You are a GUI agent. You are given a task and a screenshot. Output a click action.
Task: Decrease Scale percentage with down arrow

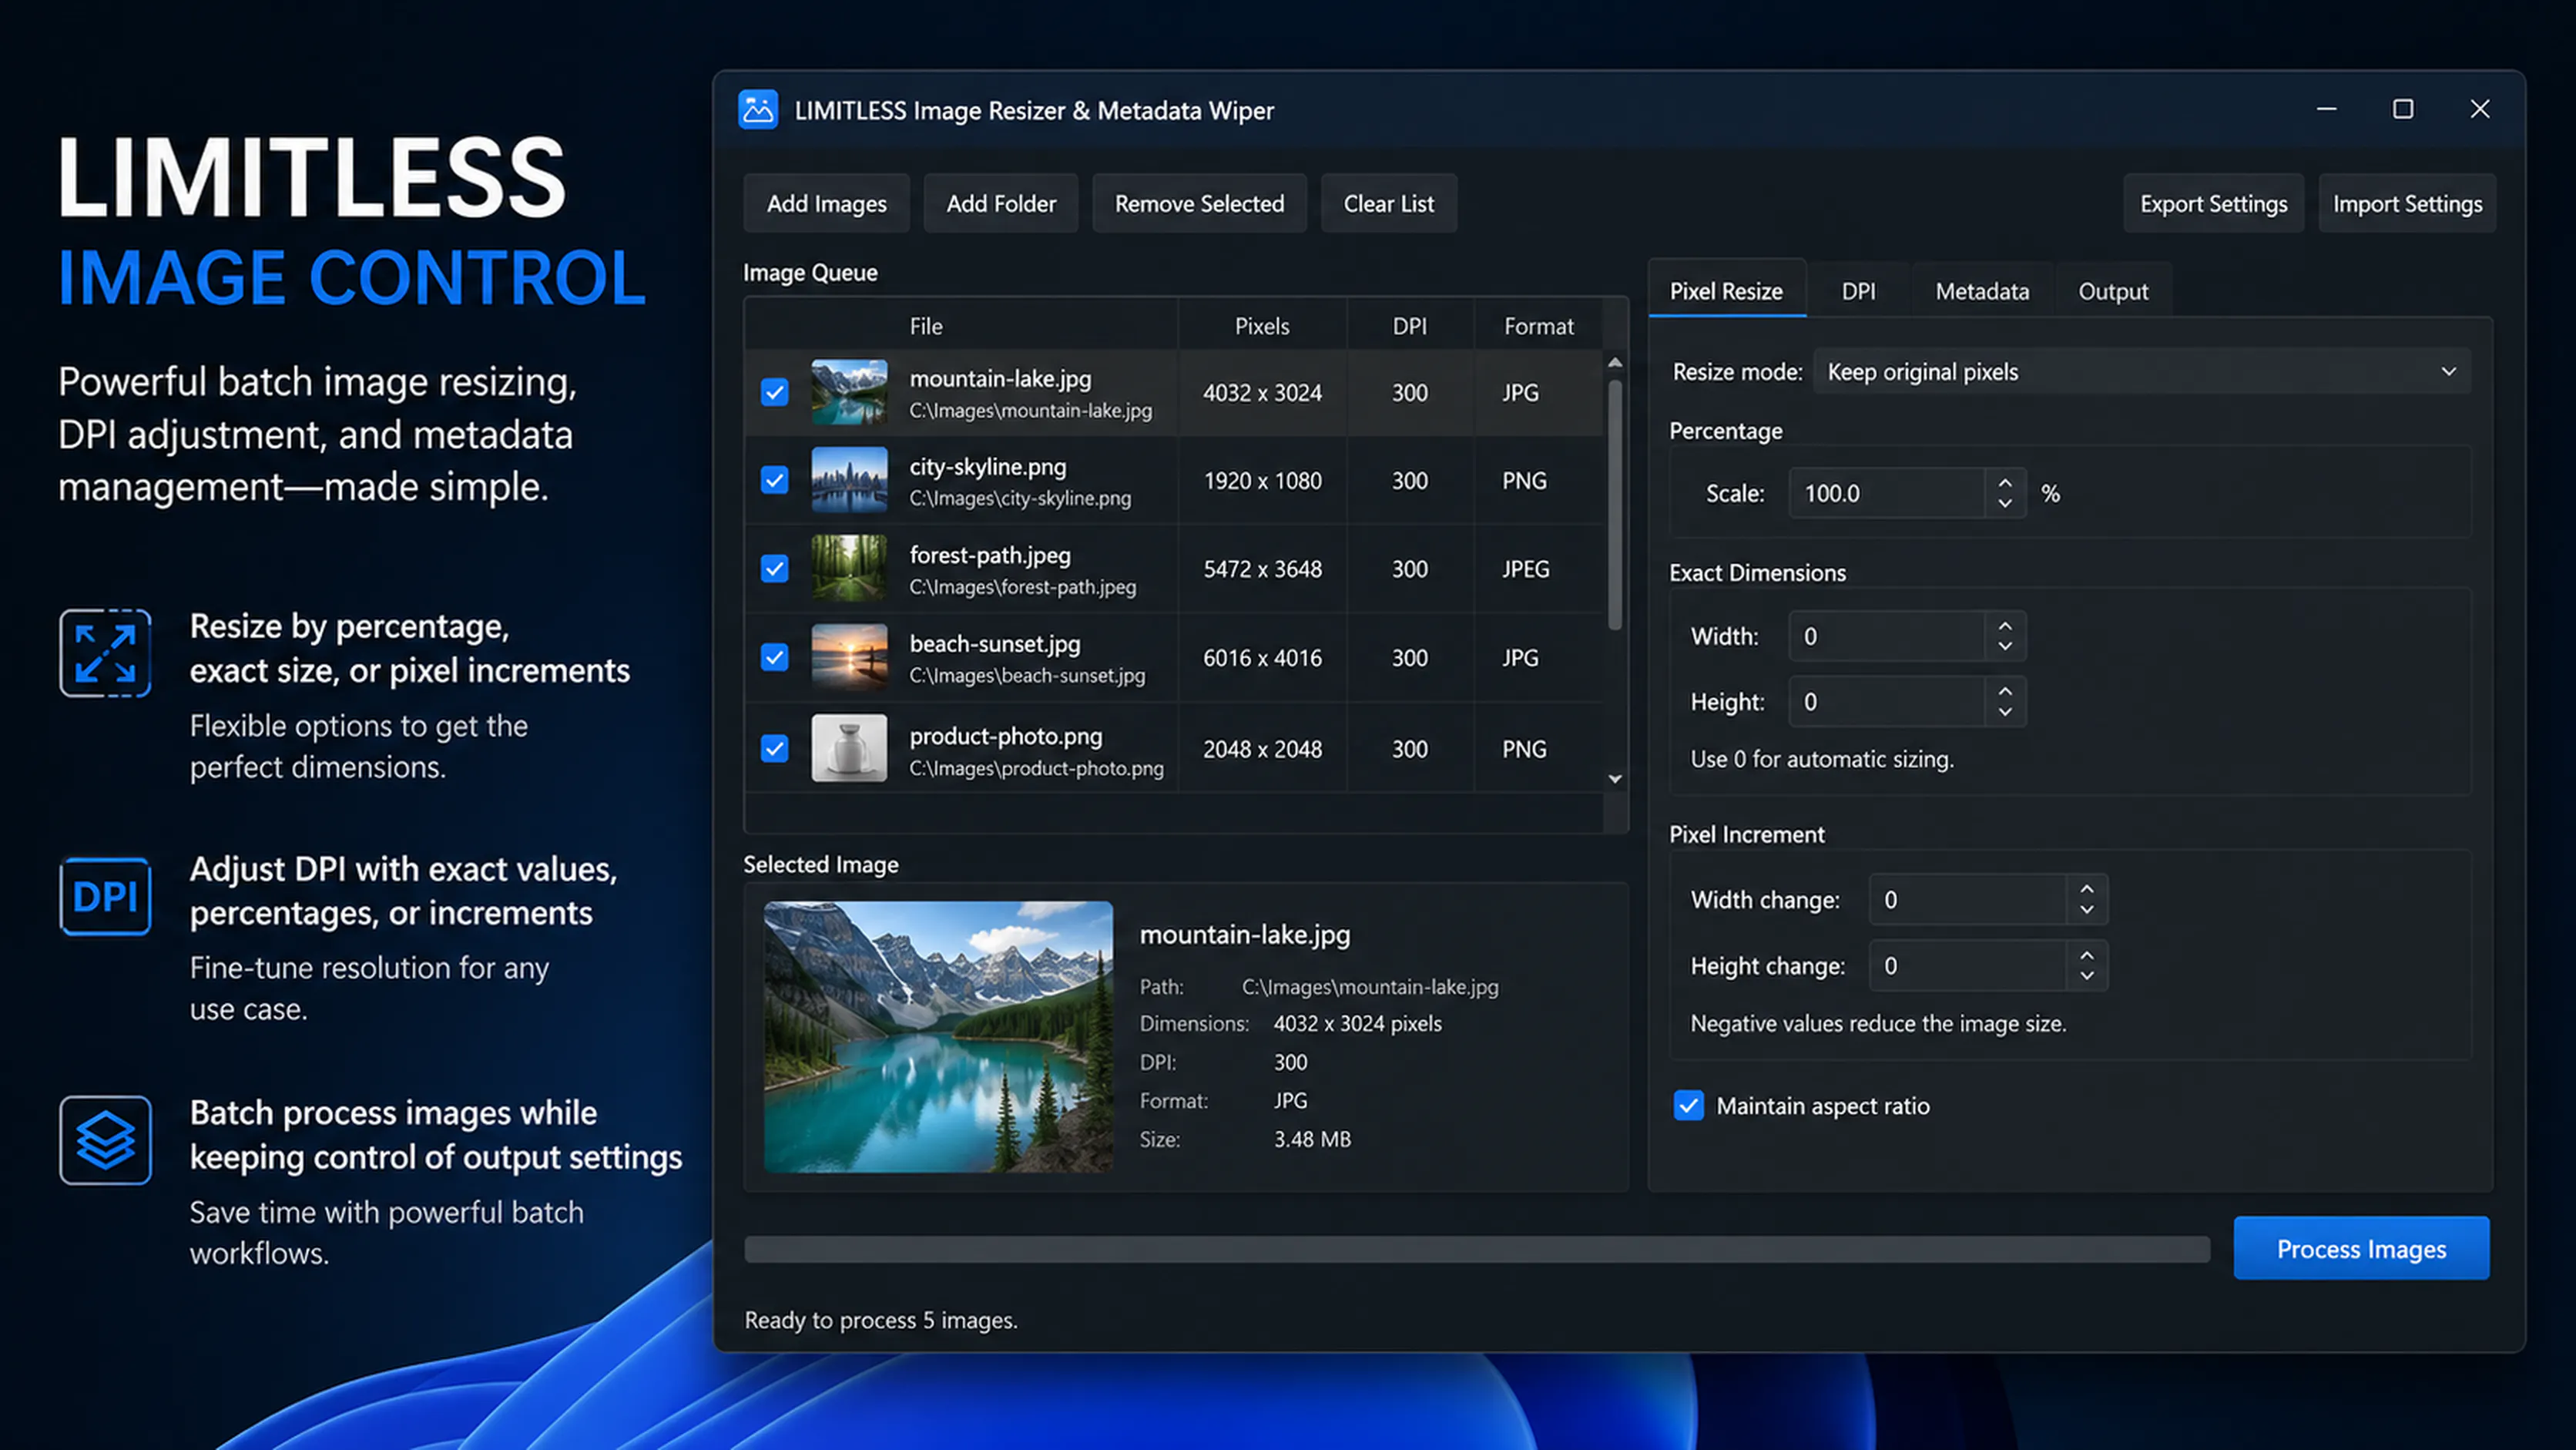2005,504
